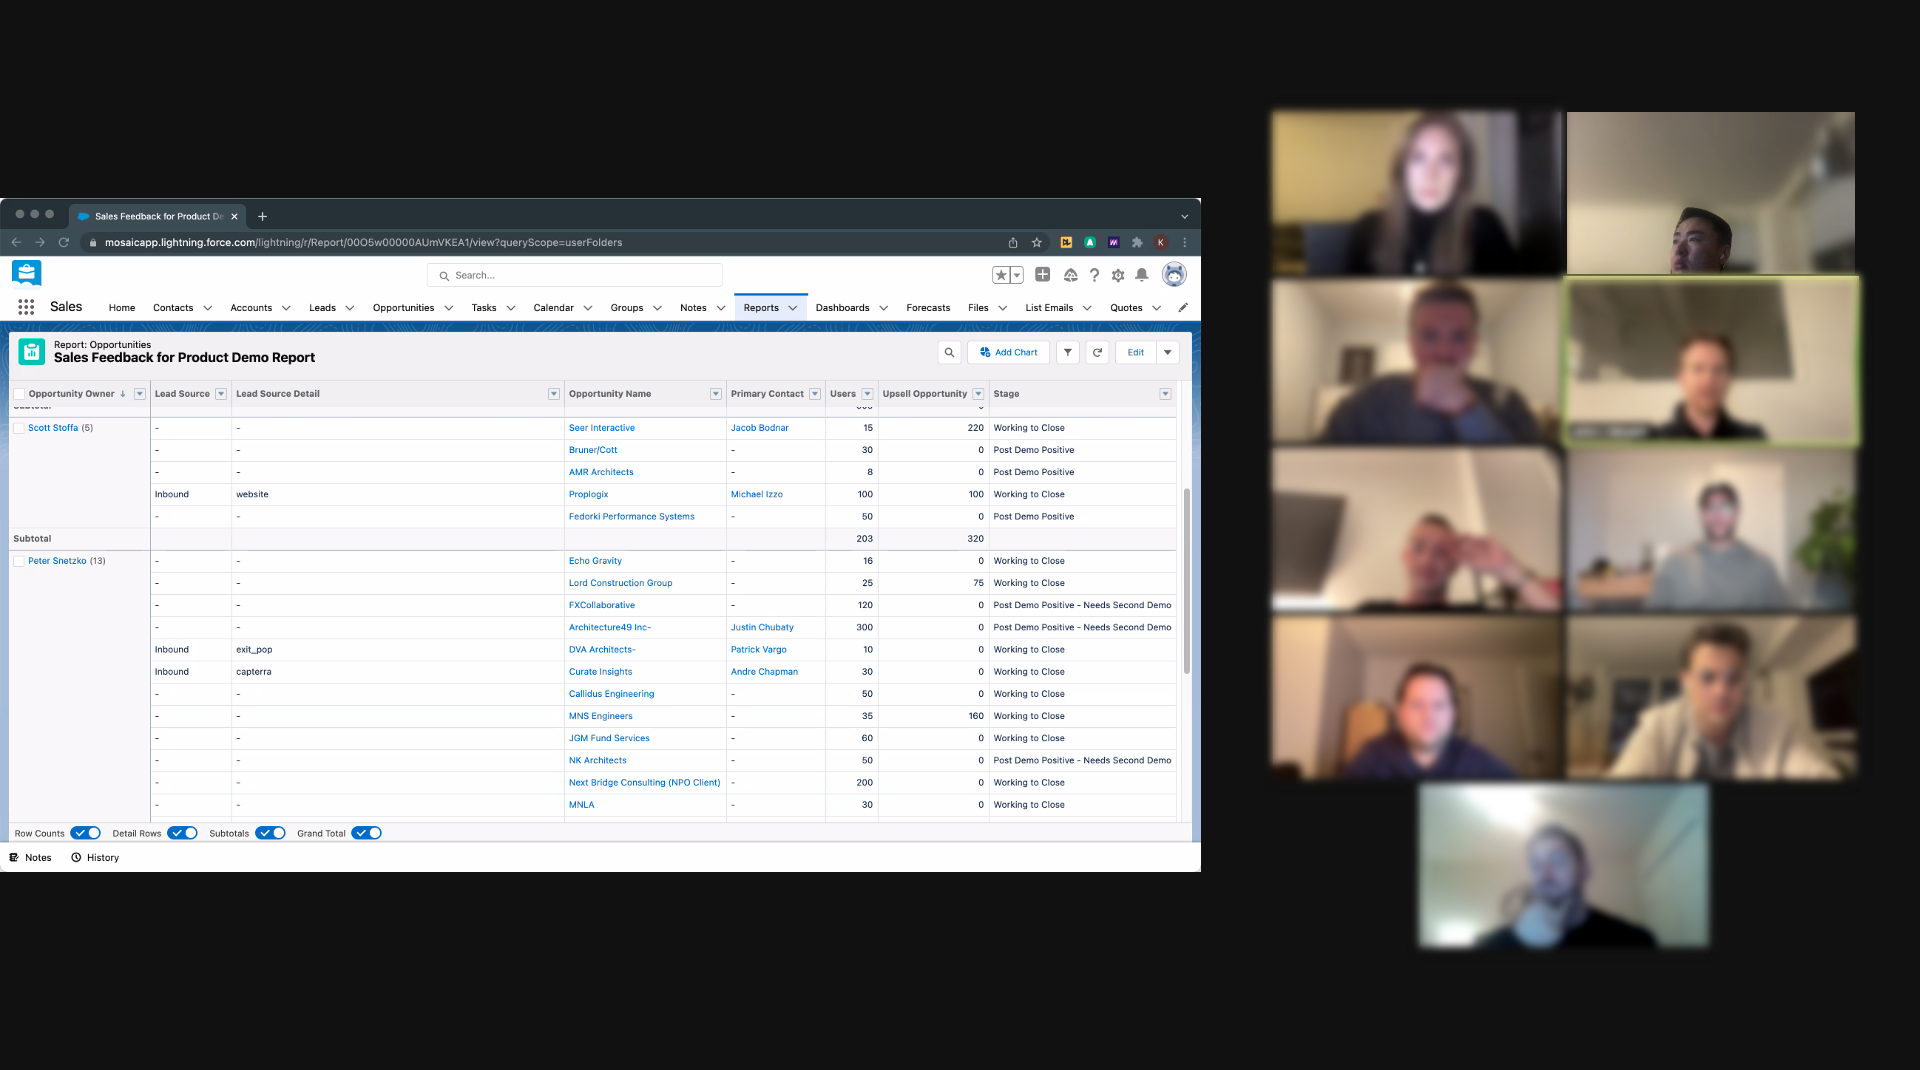Open the report table search icon
Image resolution: width=1920 pixels, height=1070 pixels.
click(x=949, y=352)
